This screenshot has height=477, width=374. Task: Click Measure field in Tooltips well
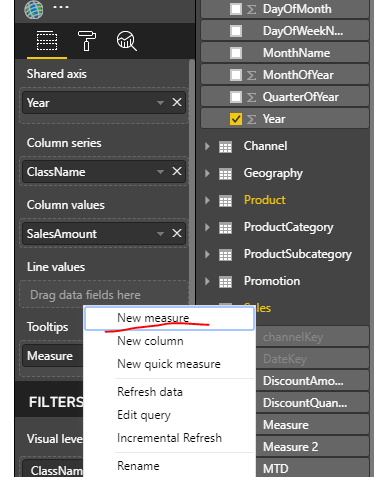[x=53, y=356]
